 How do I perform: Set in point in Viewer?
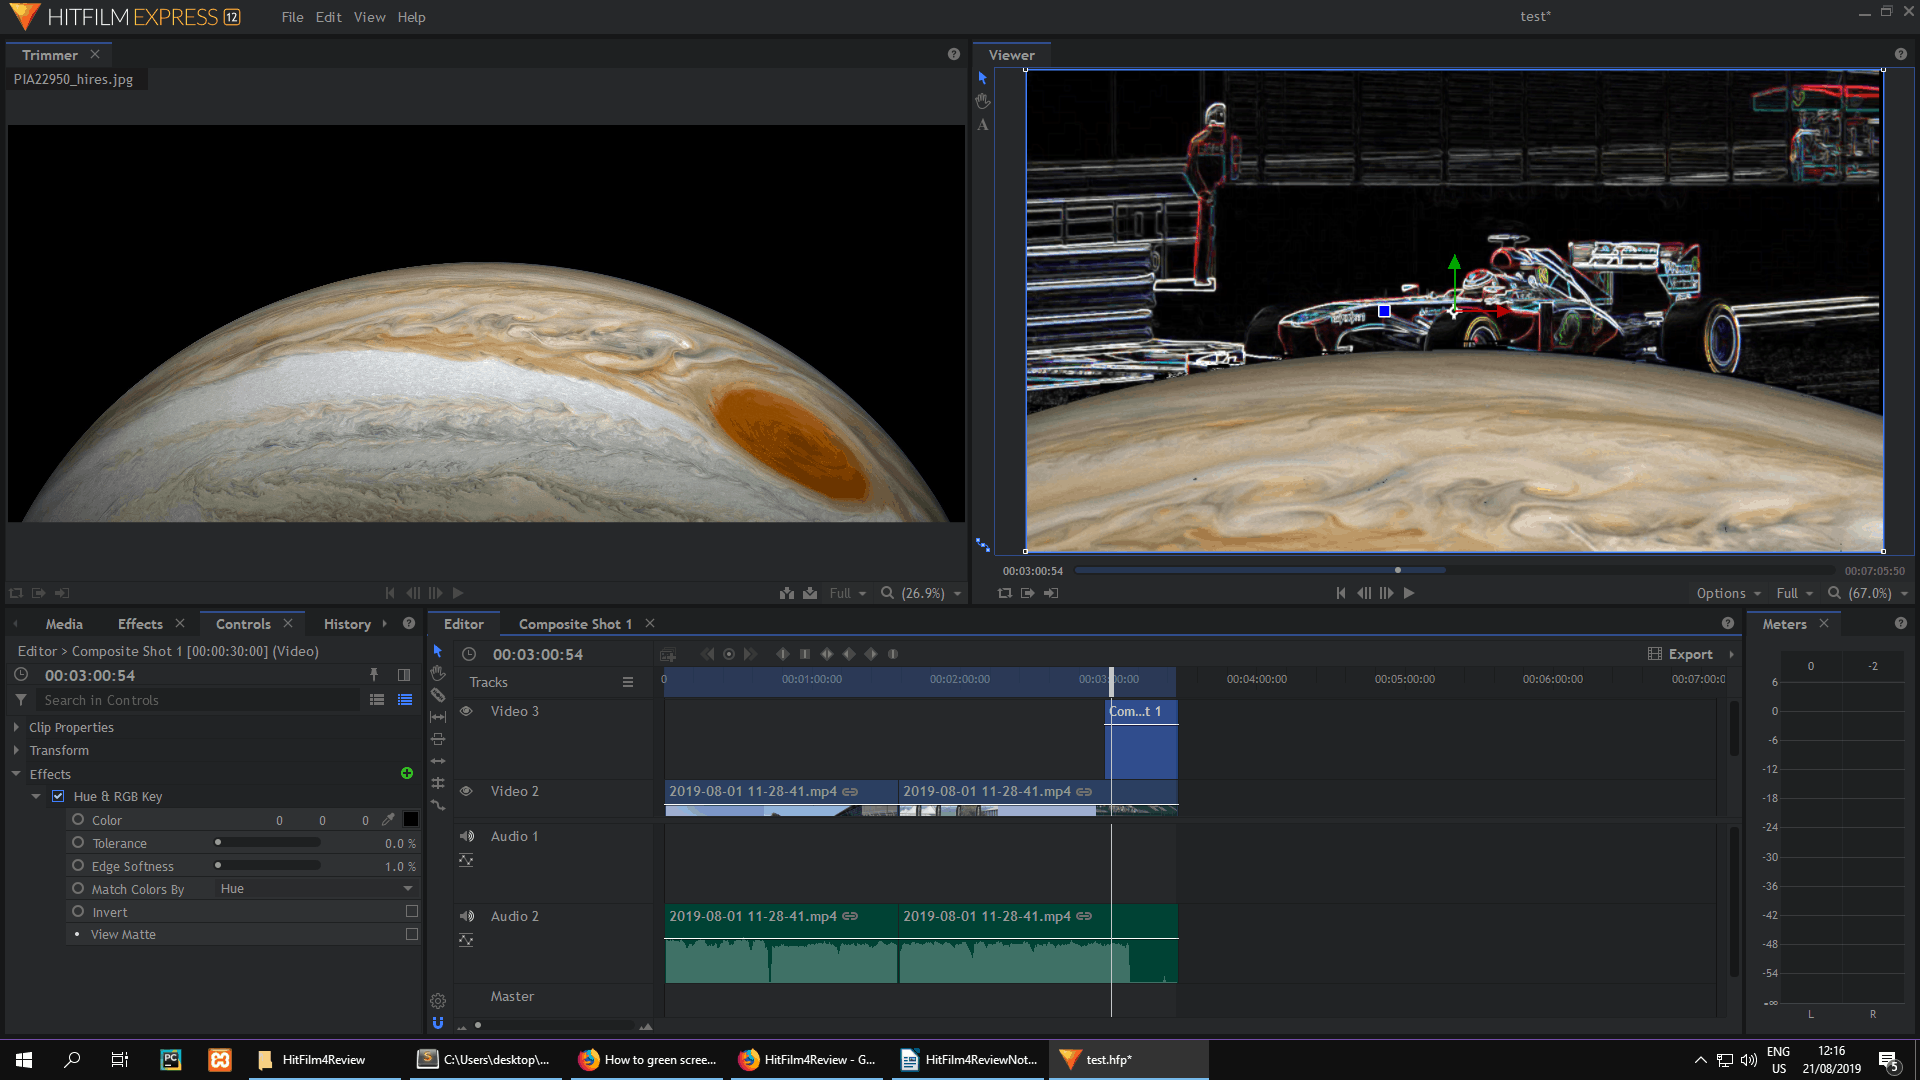click(1028, 593)
